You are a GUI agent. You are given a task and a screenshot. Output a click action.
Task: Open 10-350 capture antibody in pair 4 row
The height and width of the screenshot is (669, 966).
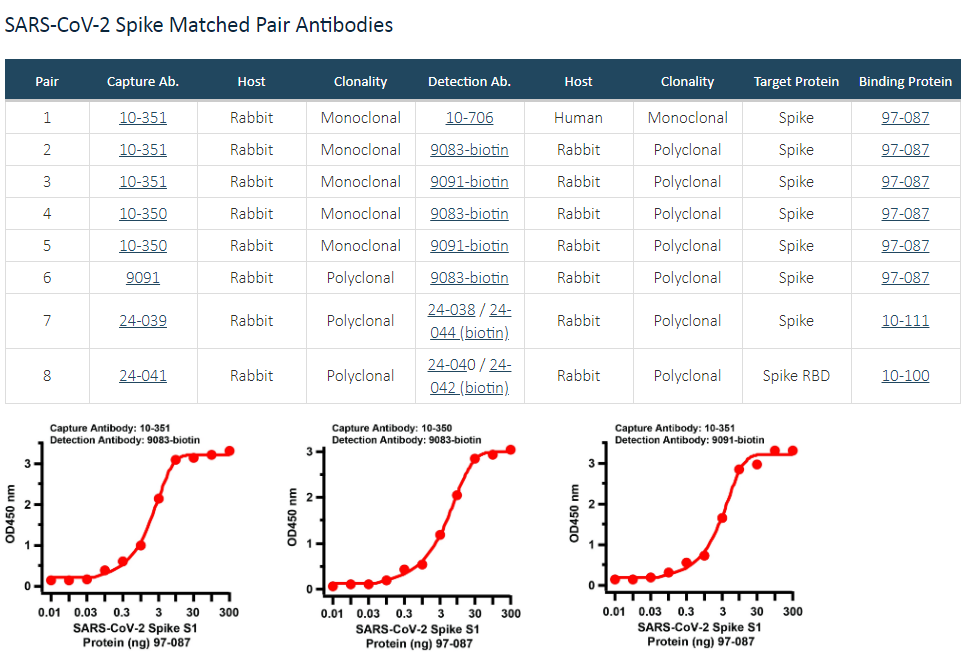[x=143, y=214]
